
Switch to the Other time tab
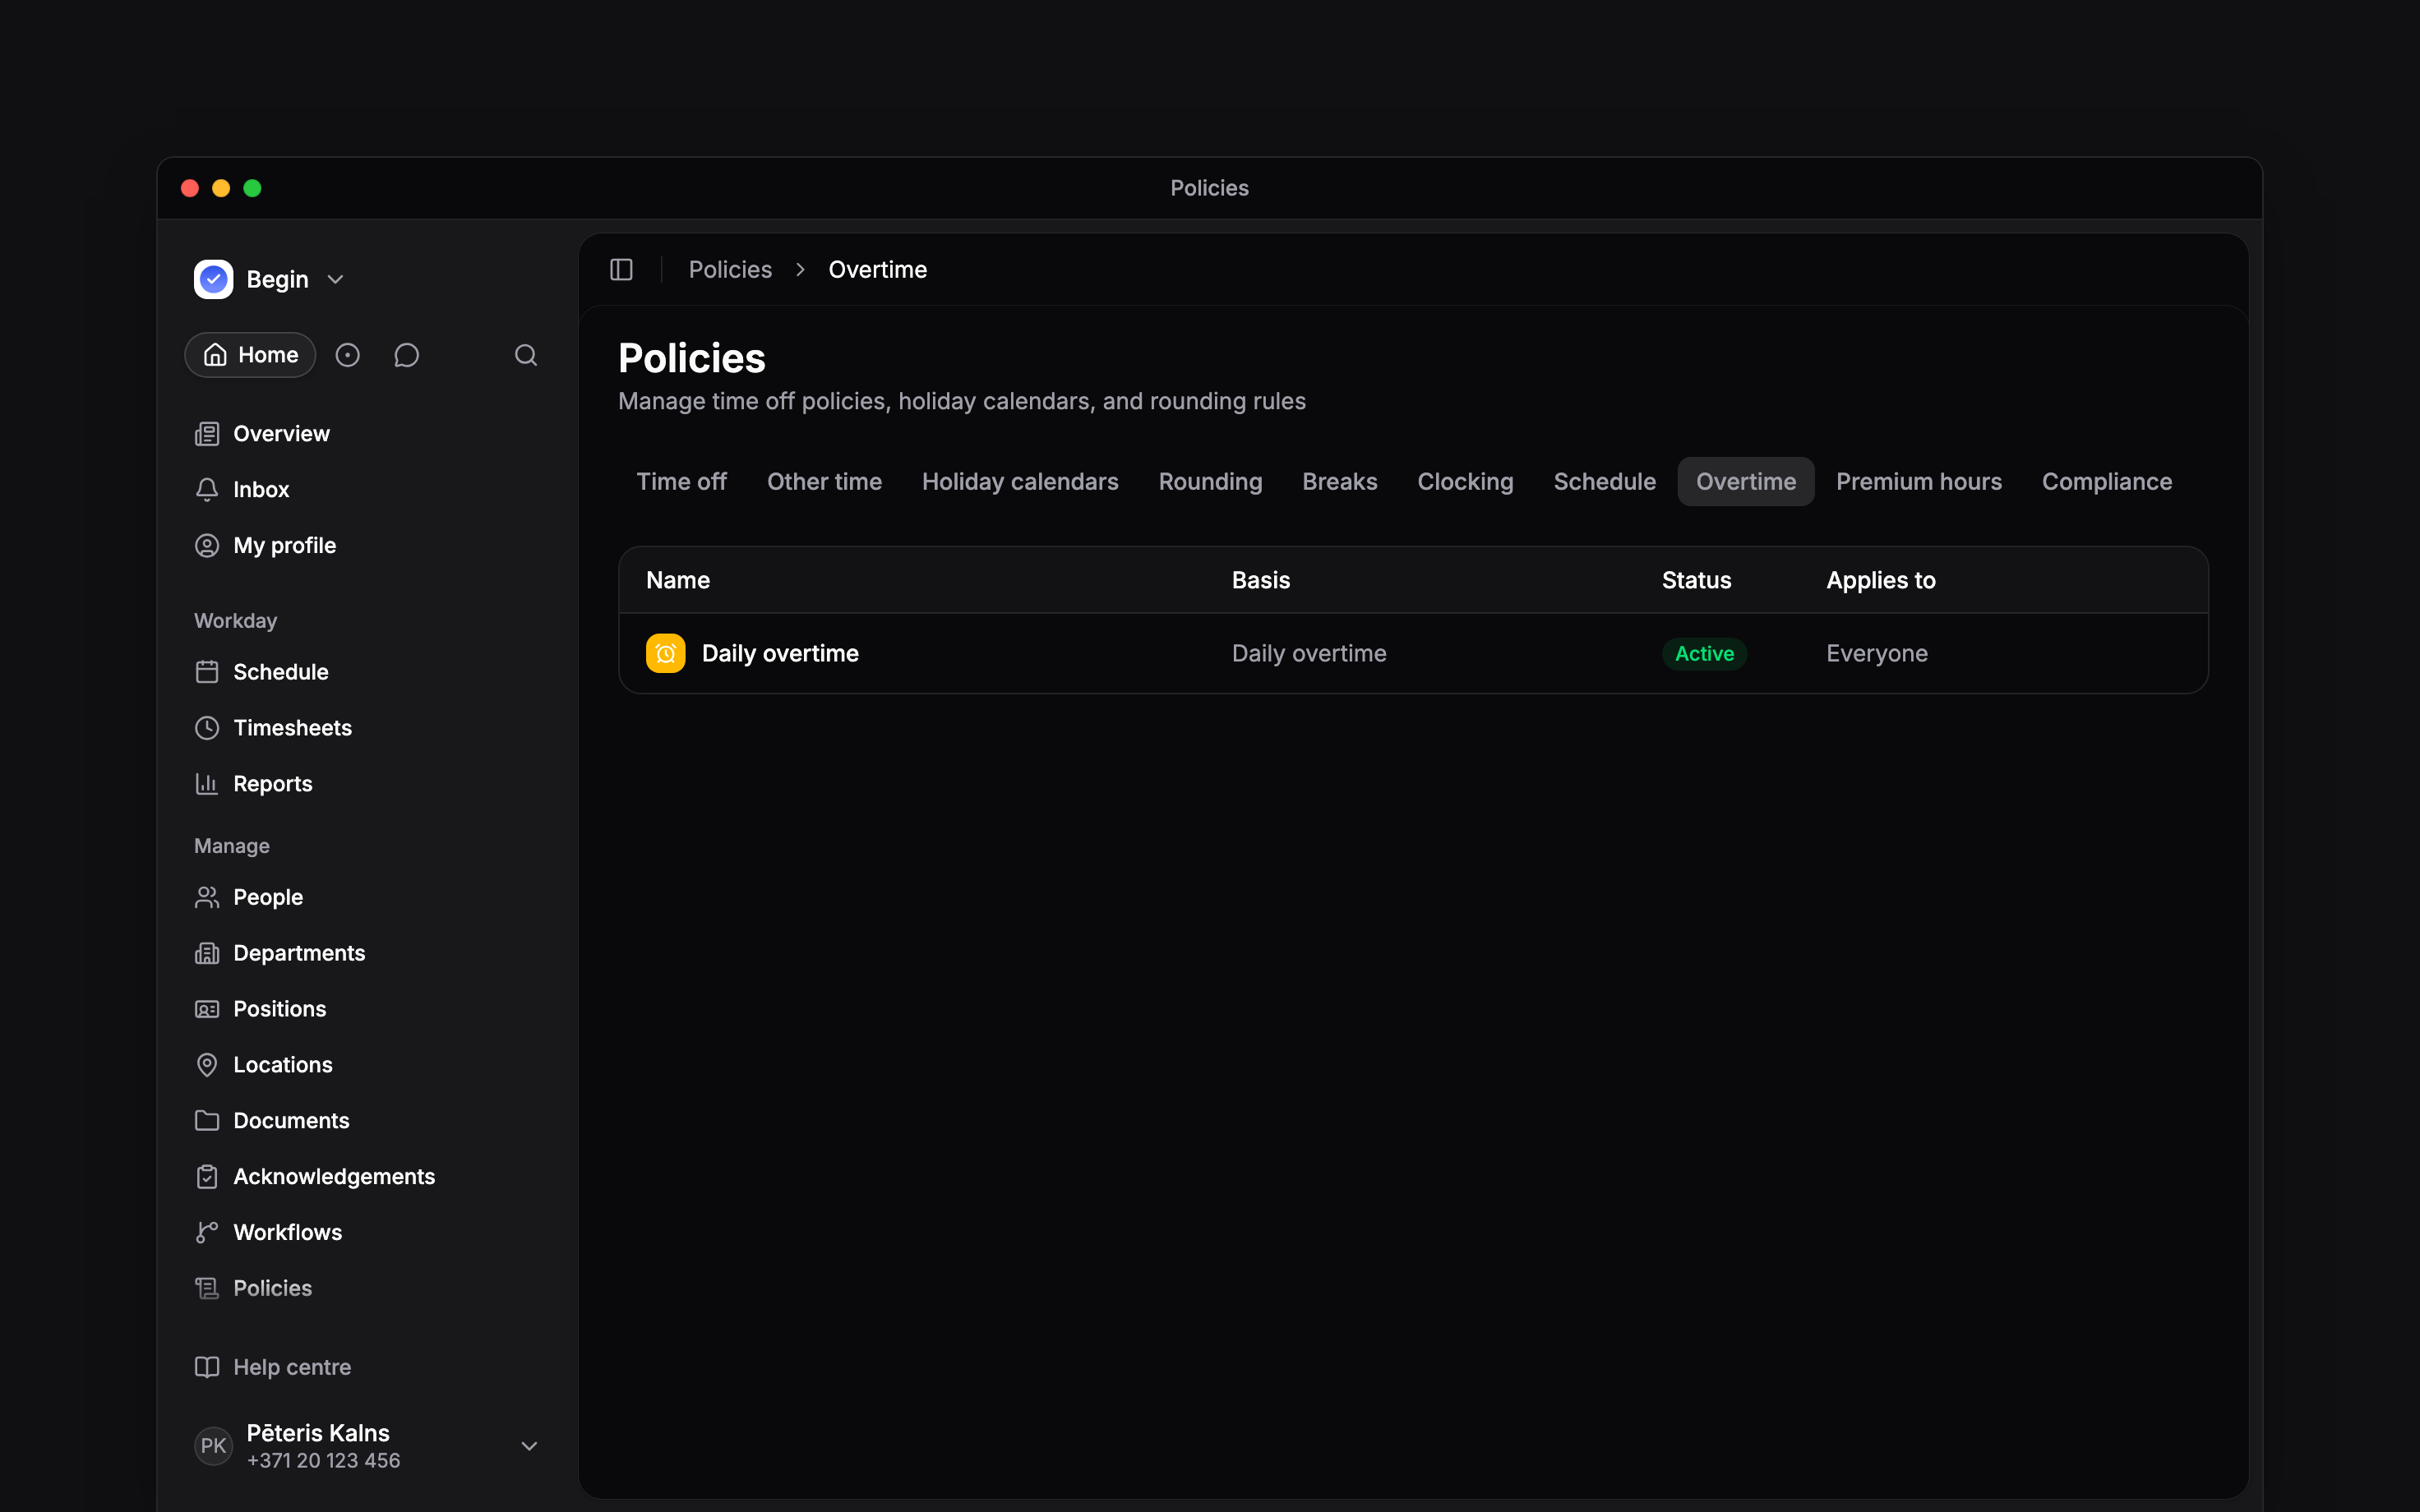(x=824, y=482)
